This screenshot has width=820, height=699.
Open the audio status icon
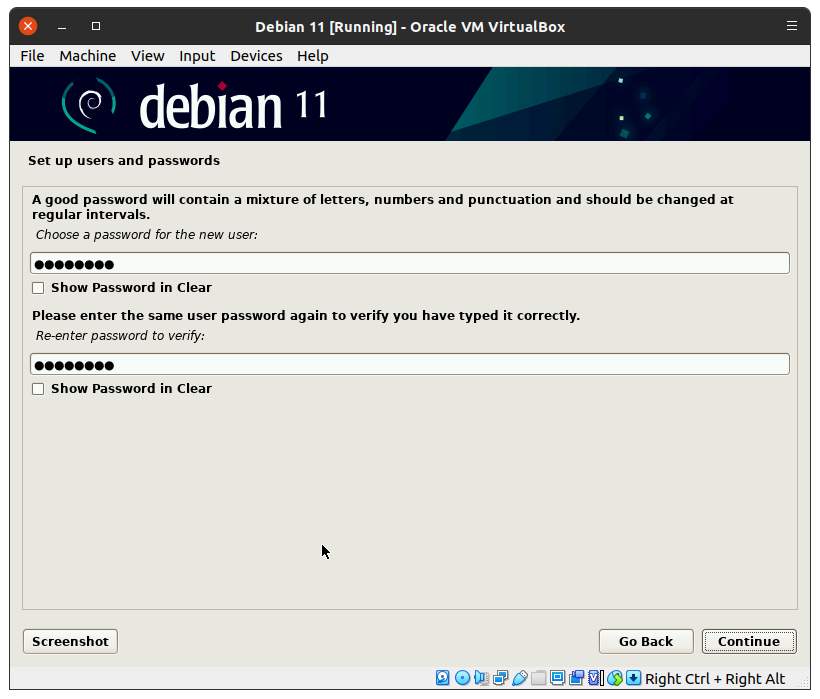tap(481, 678)
